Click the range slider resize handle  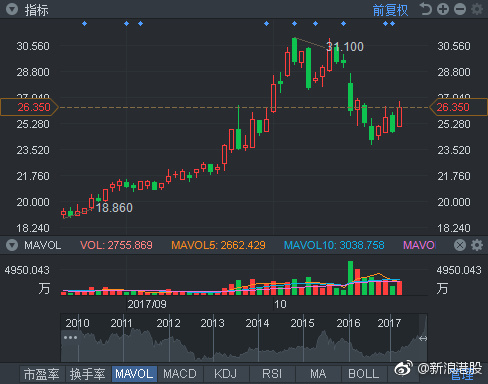(423, 339)
